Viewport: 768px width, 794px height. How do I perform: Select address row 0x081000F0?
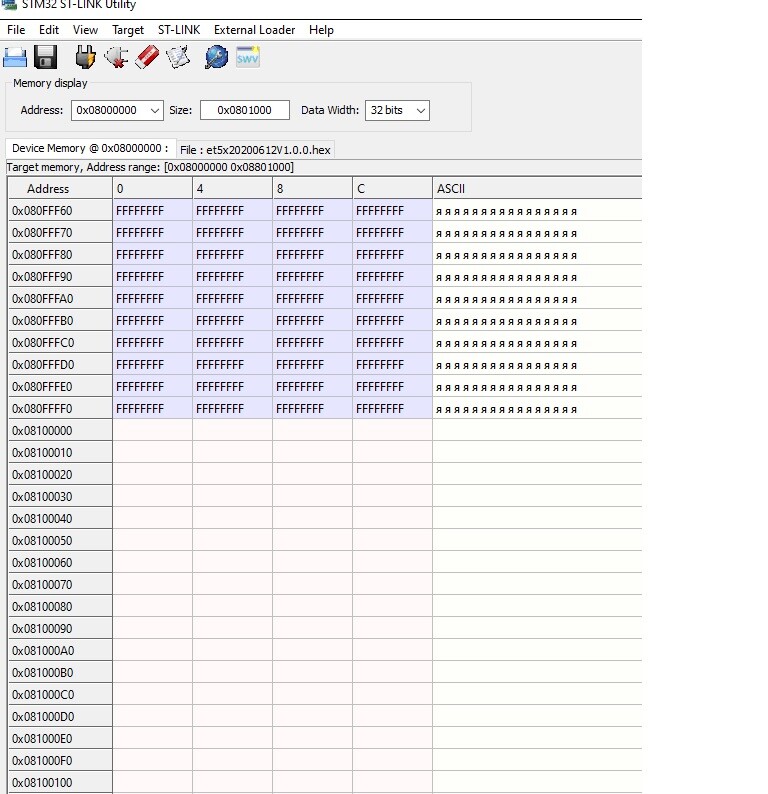(60, 761)
